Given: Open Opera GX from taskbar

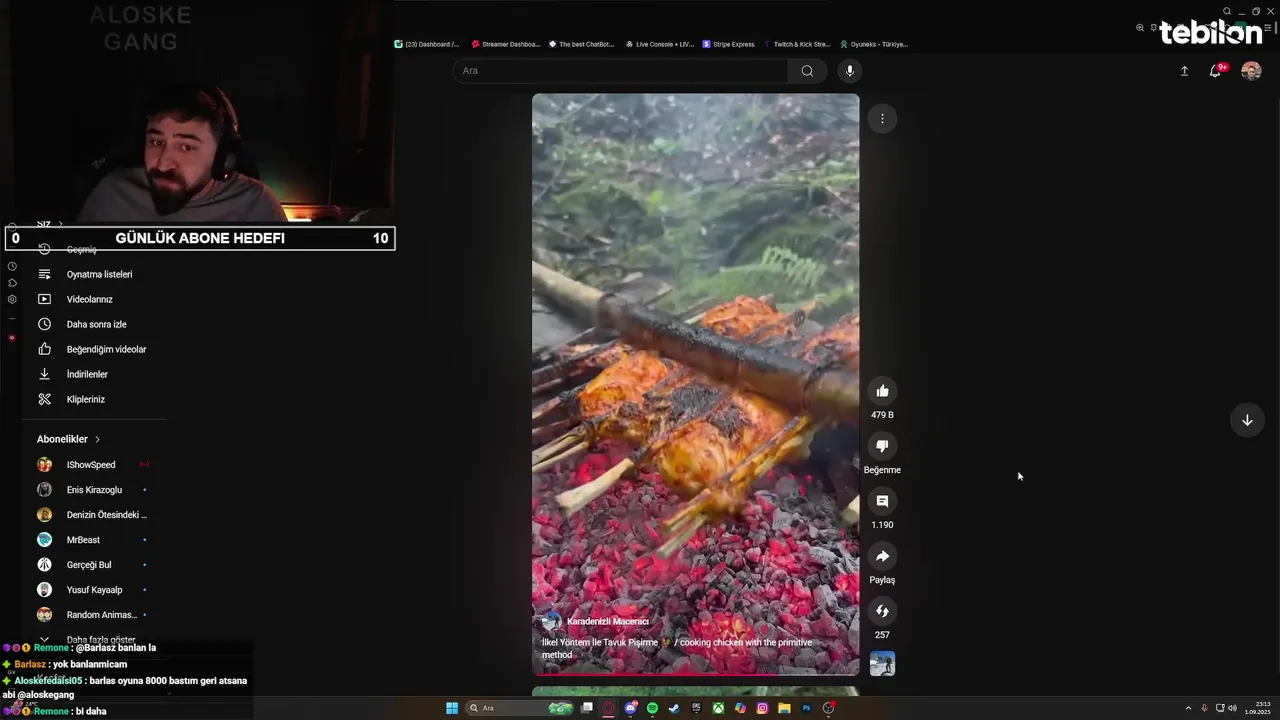Looking at the screenshot, I should click(609, 708).
